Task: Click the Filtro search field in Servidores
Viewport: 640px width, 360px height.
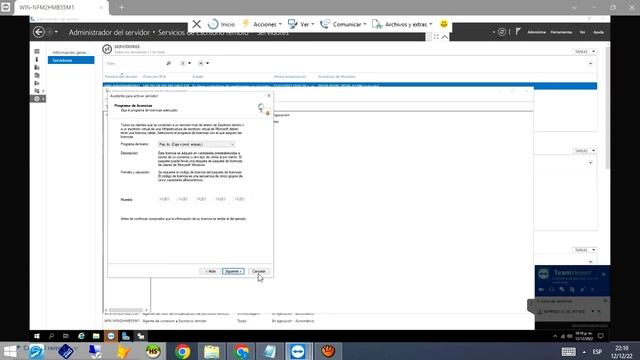Action: pos(135,64)
